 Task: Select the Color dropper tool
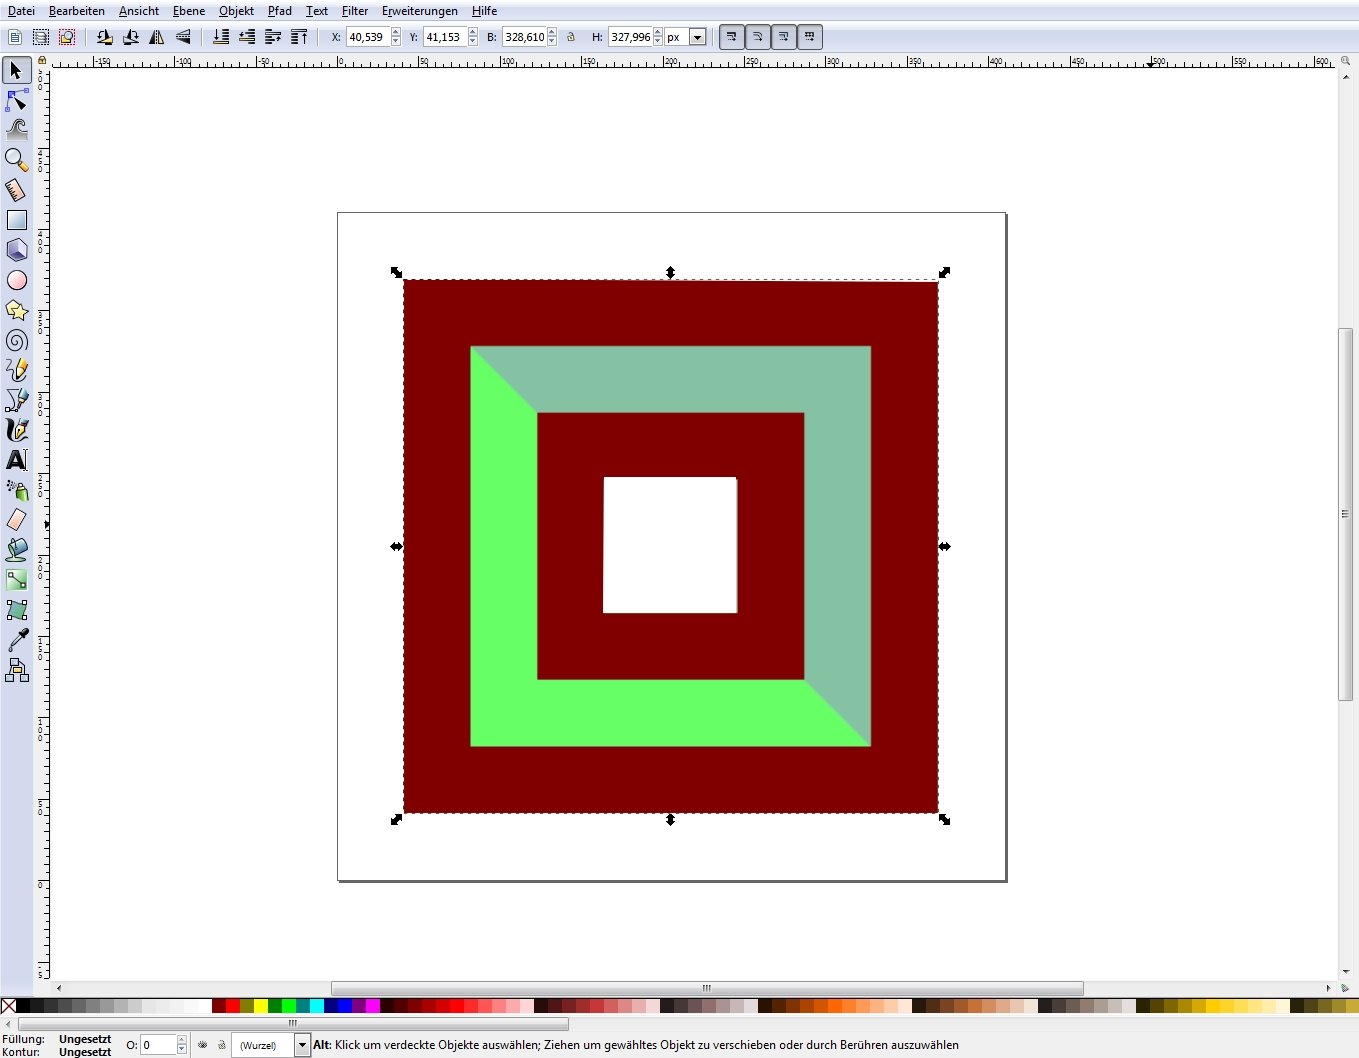[16, 640]
